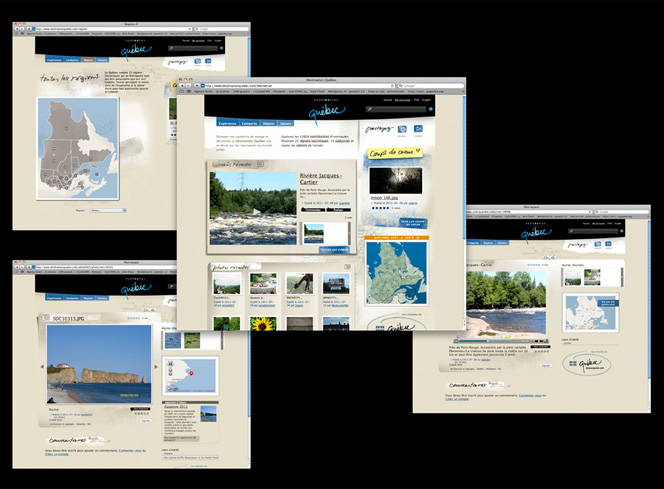Open the Régions tab in the center window
The width and height of the screenshot is (664, 489).
[268, 123]
